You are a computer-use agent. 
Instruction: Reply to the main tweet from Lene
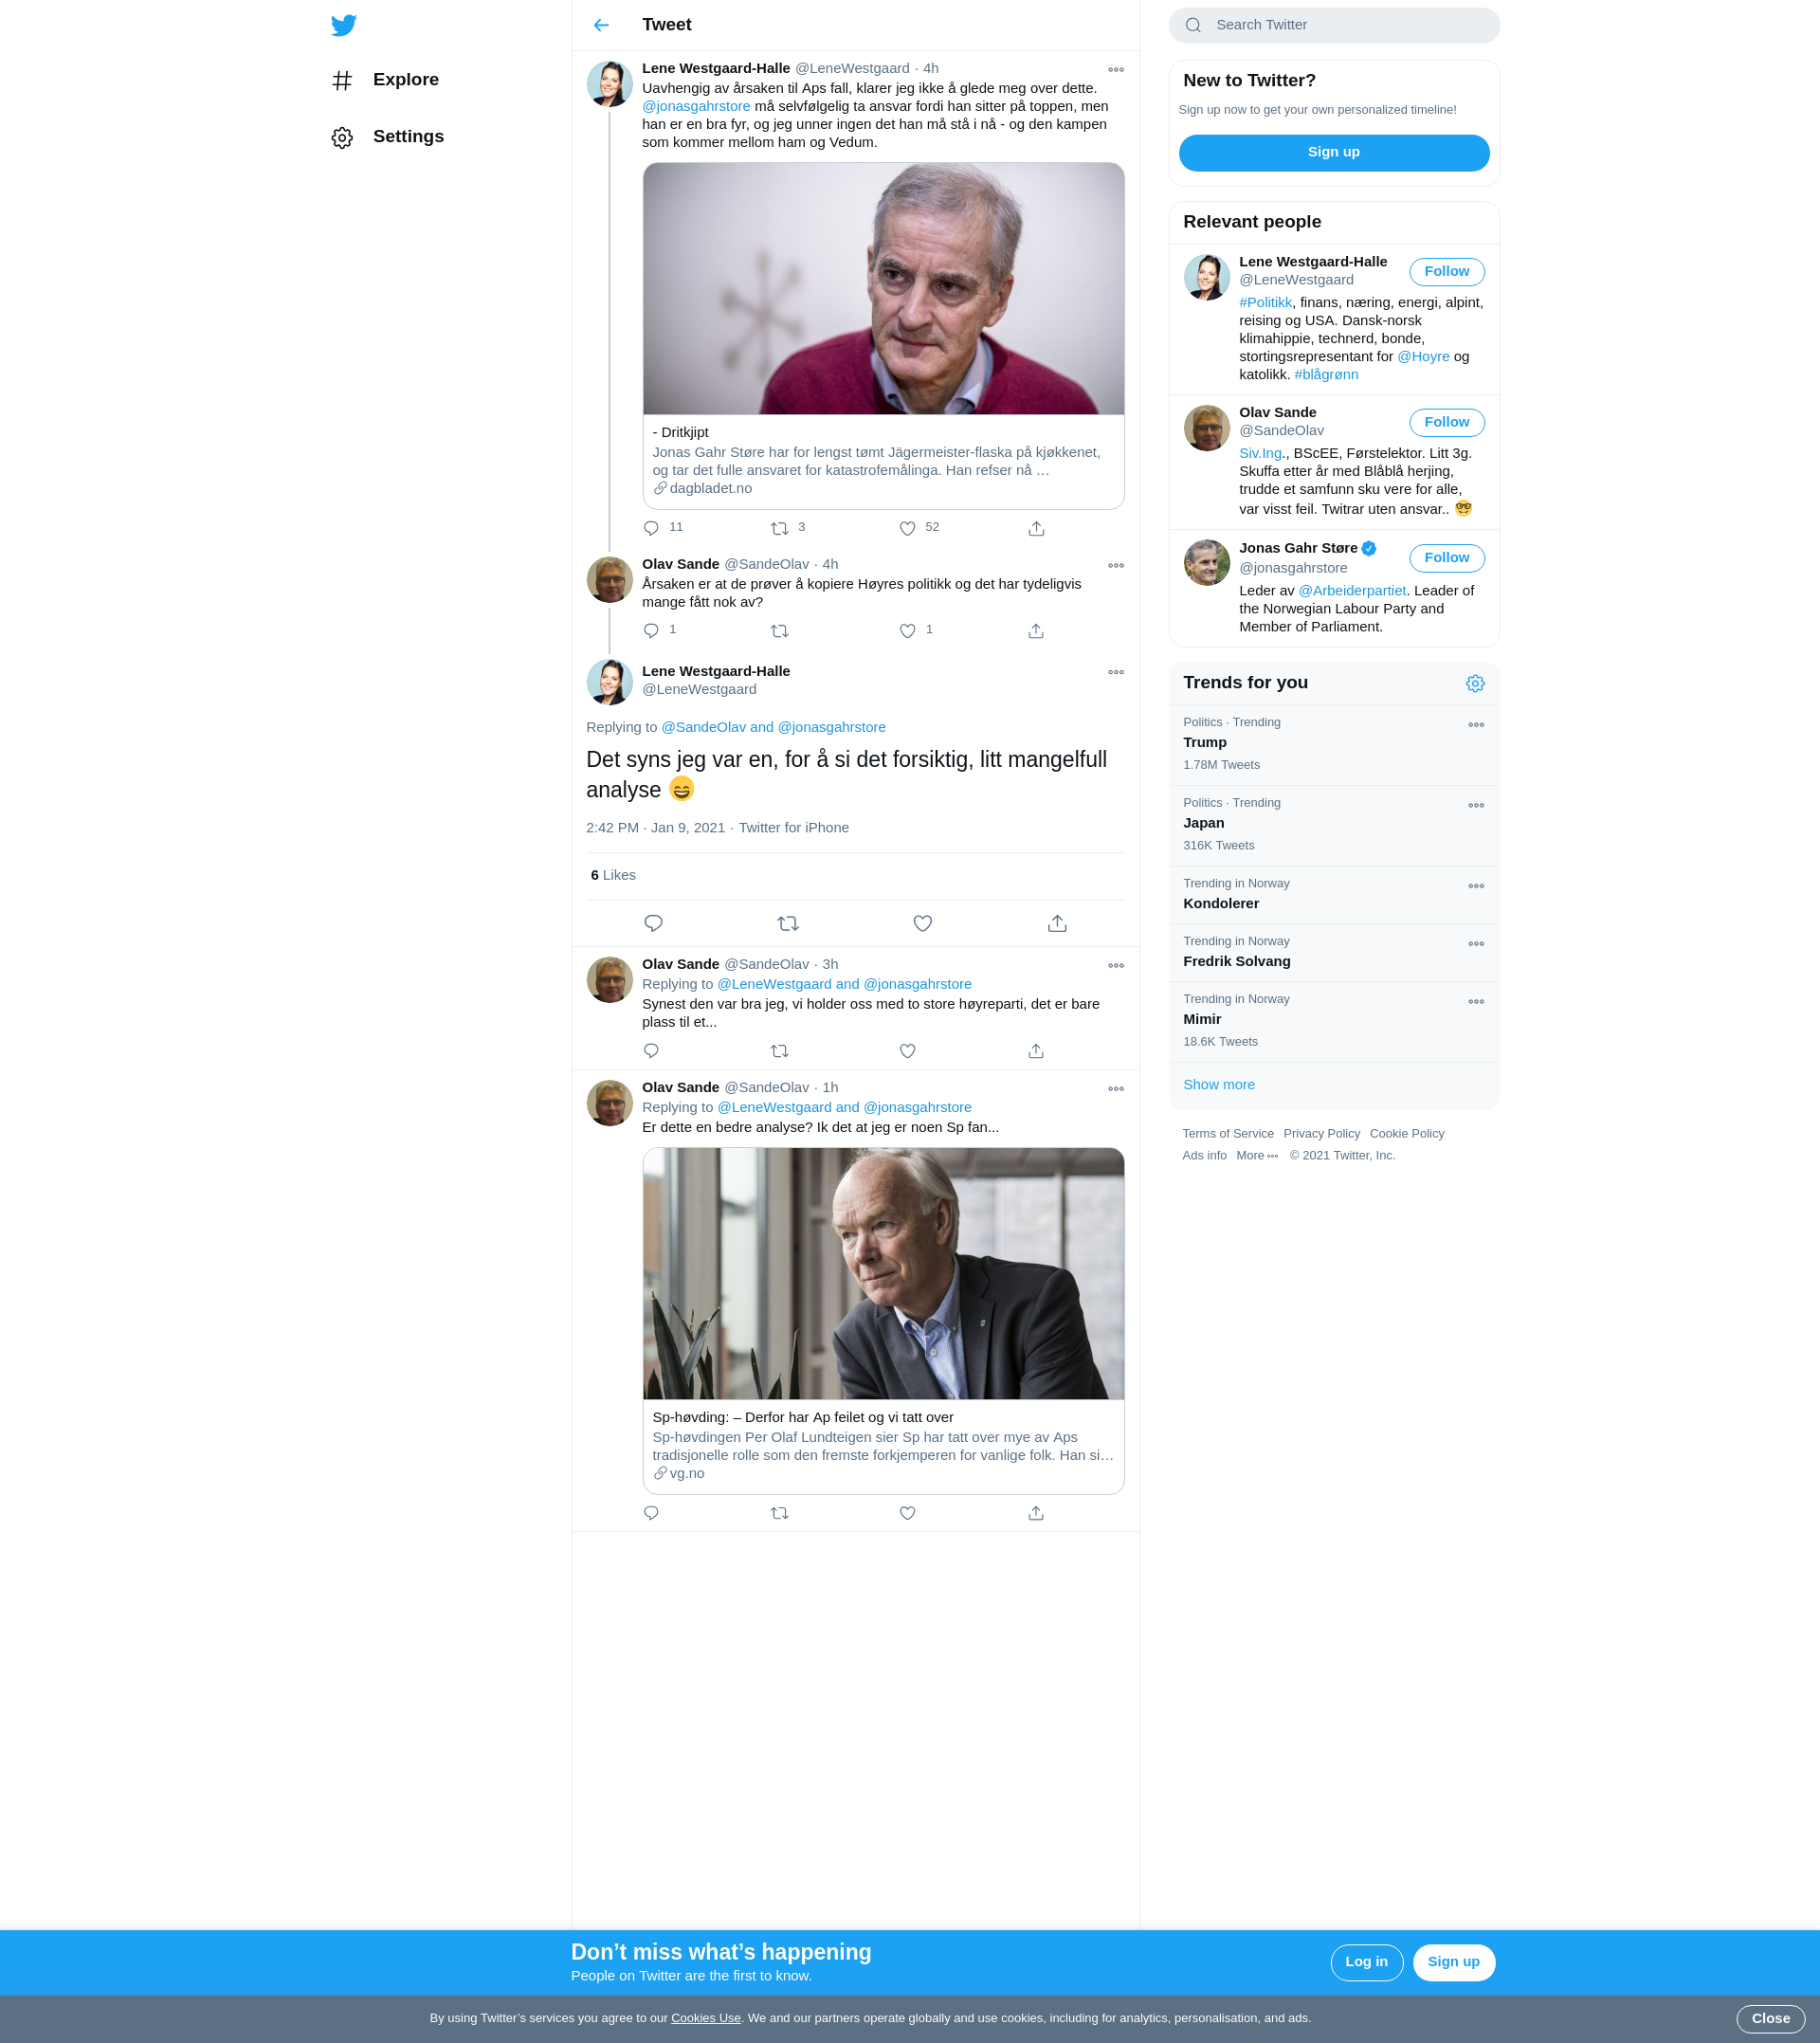pos(653,923)
